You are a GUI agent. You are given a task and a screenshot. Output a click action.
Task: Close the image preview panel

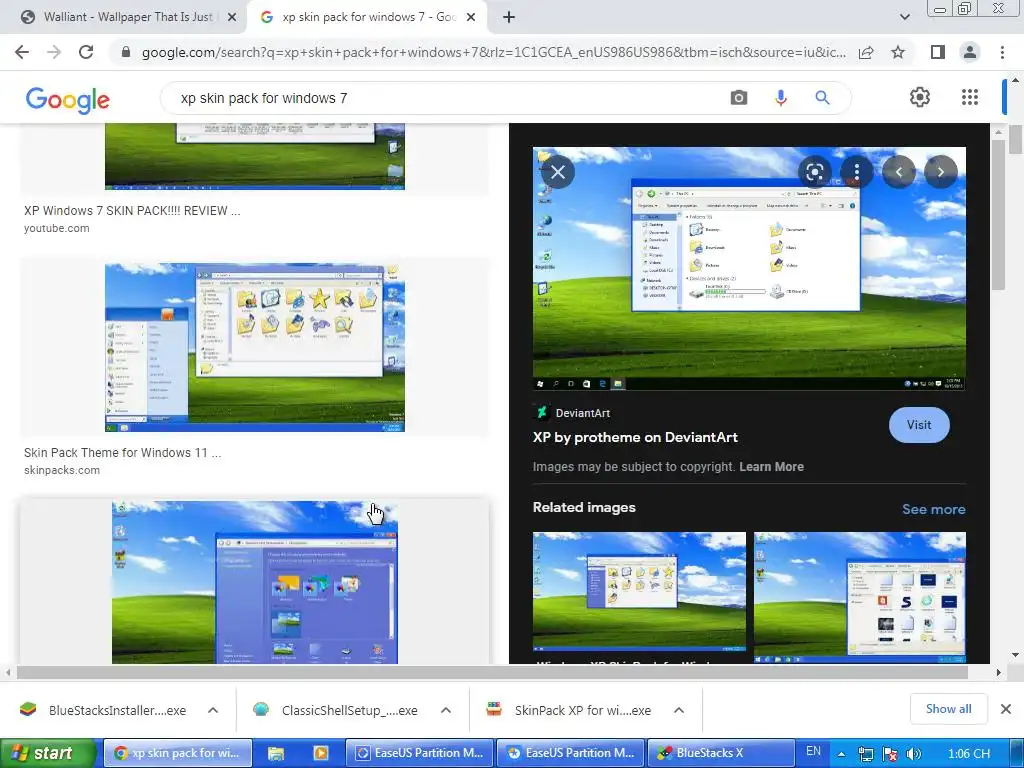pos(558,172)
